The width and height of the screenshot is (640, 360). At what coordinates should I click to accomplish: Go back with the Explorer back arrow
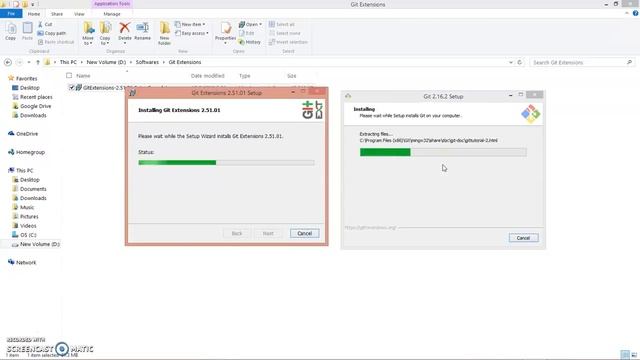(8, 62)
